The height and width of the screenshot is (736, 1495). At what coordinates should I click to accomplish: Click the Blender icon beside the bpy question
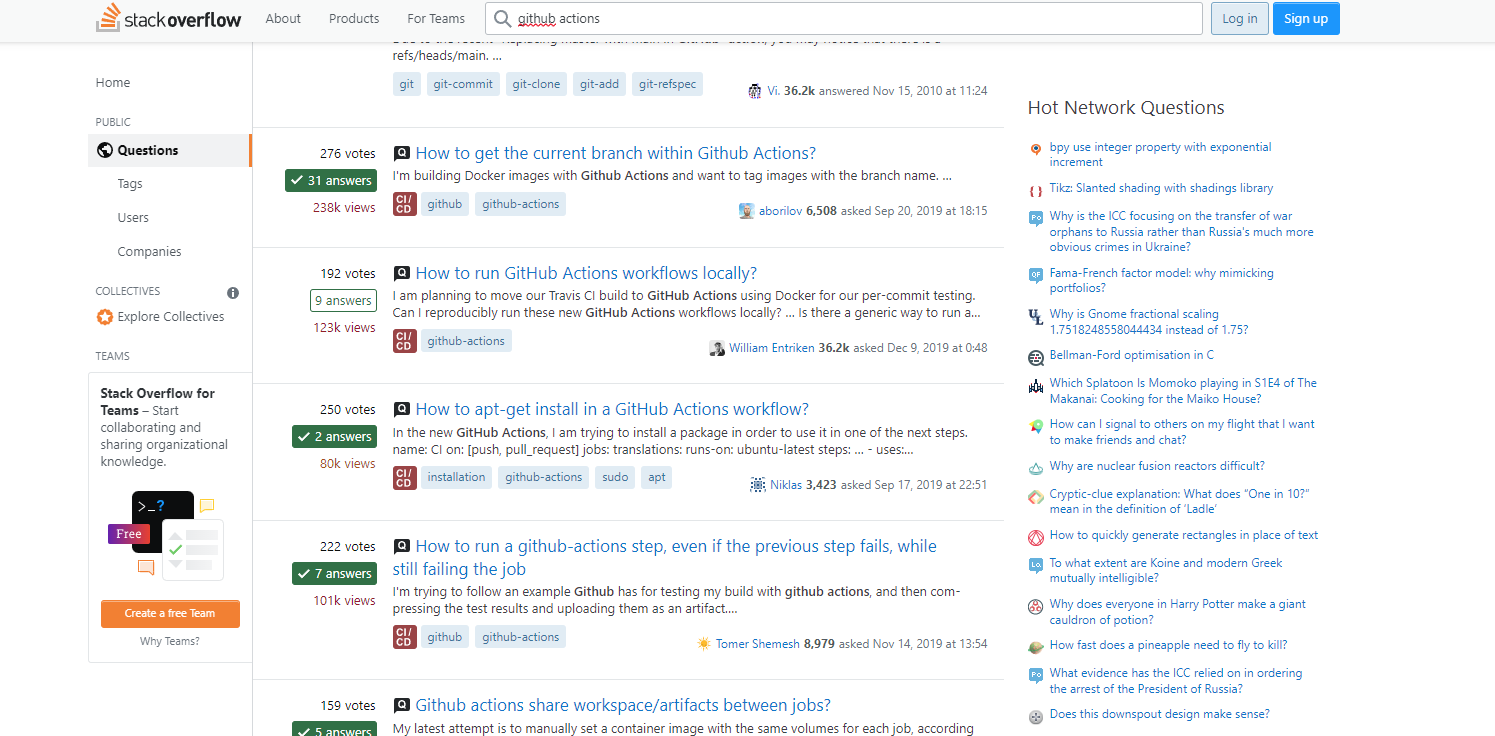pos(1035,149)
